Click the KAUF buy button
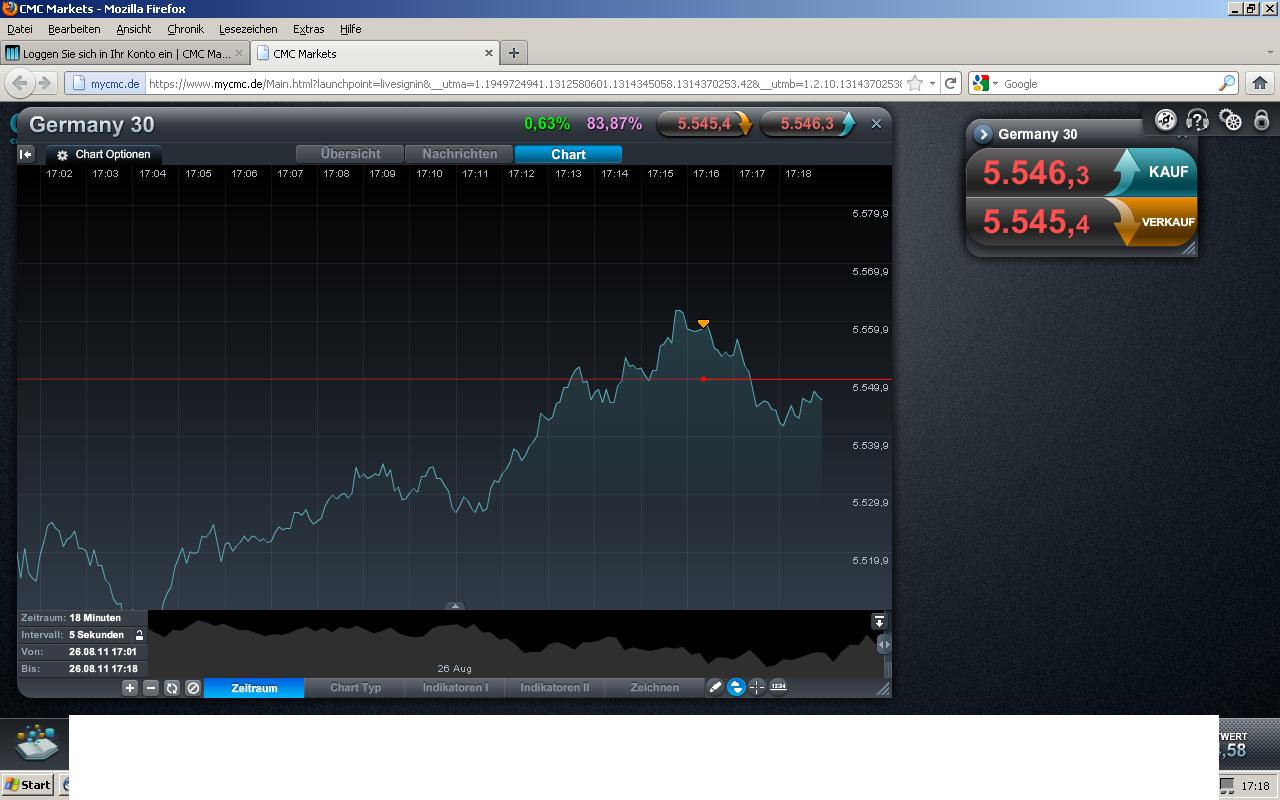The width and height of the screenshot is (1280, 800). 1152,172
